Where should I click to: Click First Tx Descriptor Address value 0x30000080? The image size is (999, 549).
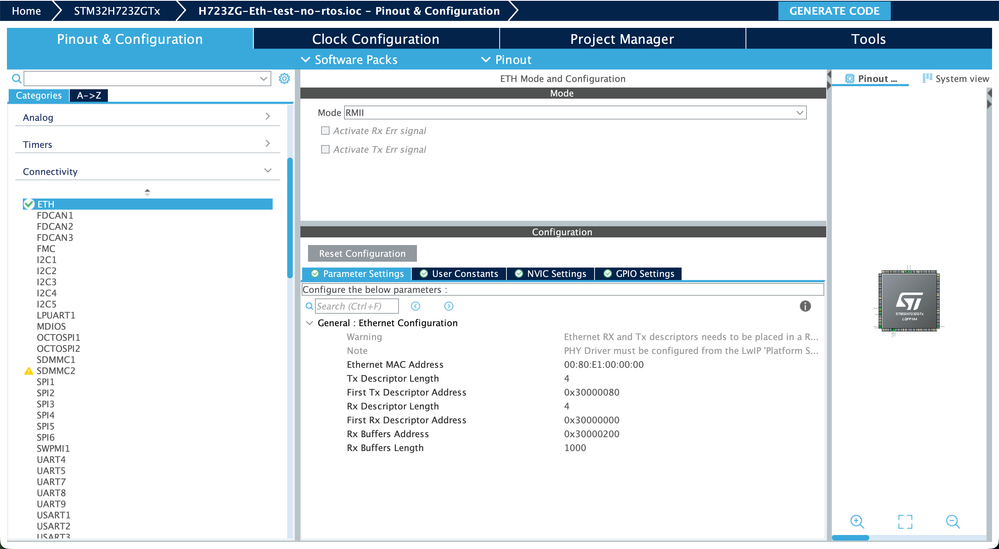pos(592,392)
